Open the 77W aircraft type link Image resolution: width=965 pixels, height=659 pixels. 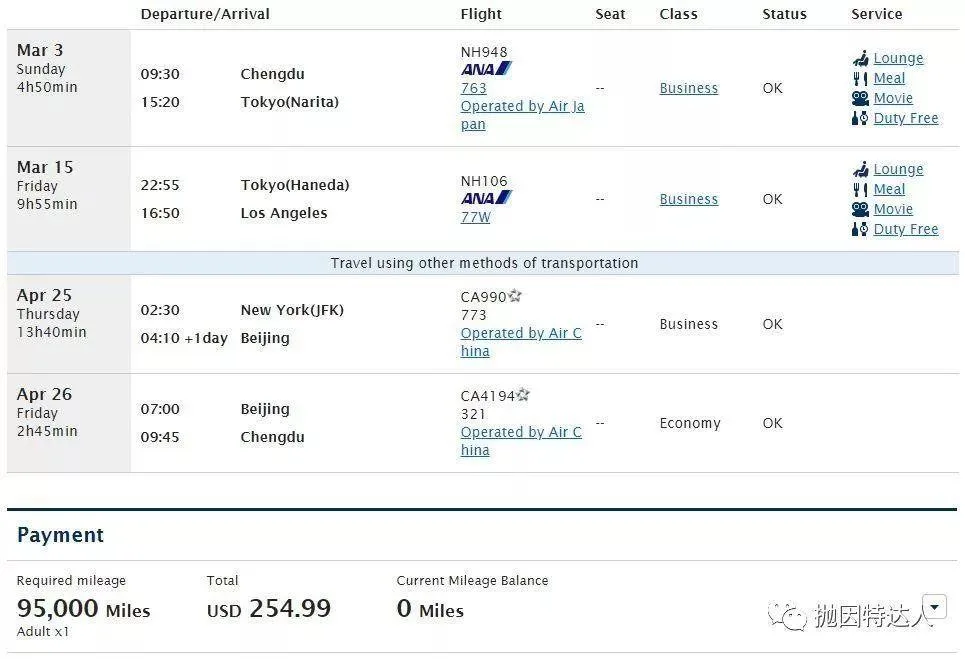(476, 217)
